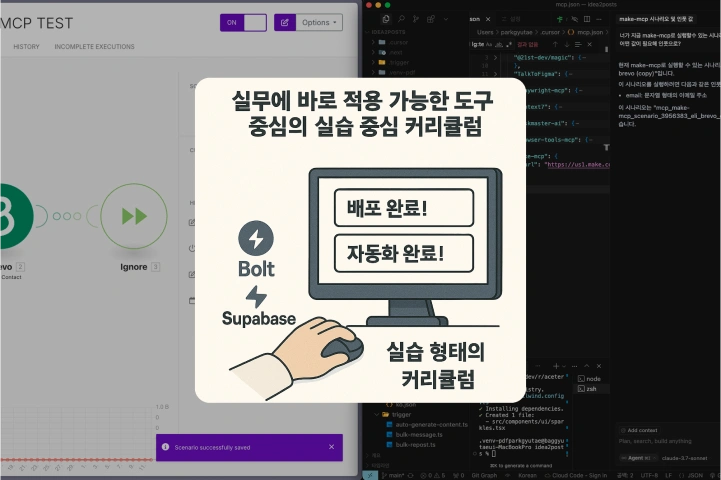Open Options dropdown in Make window

319,23
